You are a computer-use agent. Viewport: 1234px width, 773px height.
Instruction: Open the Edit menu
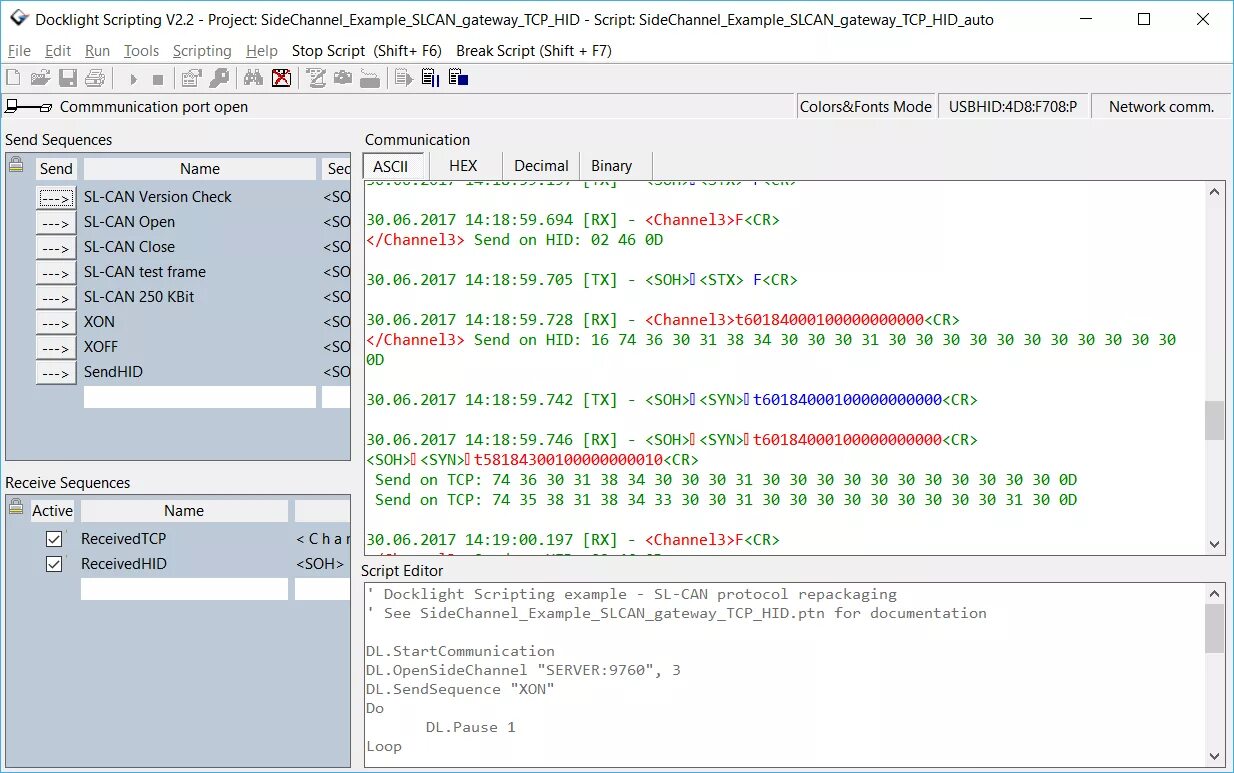pyautogui.click(x=58, y=51)
